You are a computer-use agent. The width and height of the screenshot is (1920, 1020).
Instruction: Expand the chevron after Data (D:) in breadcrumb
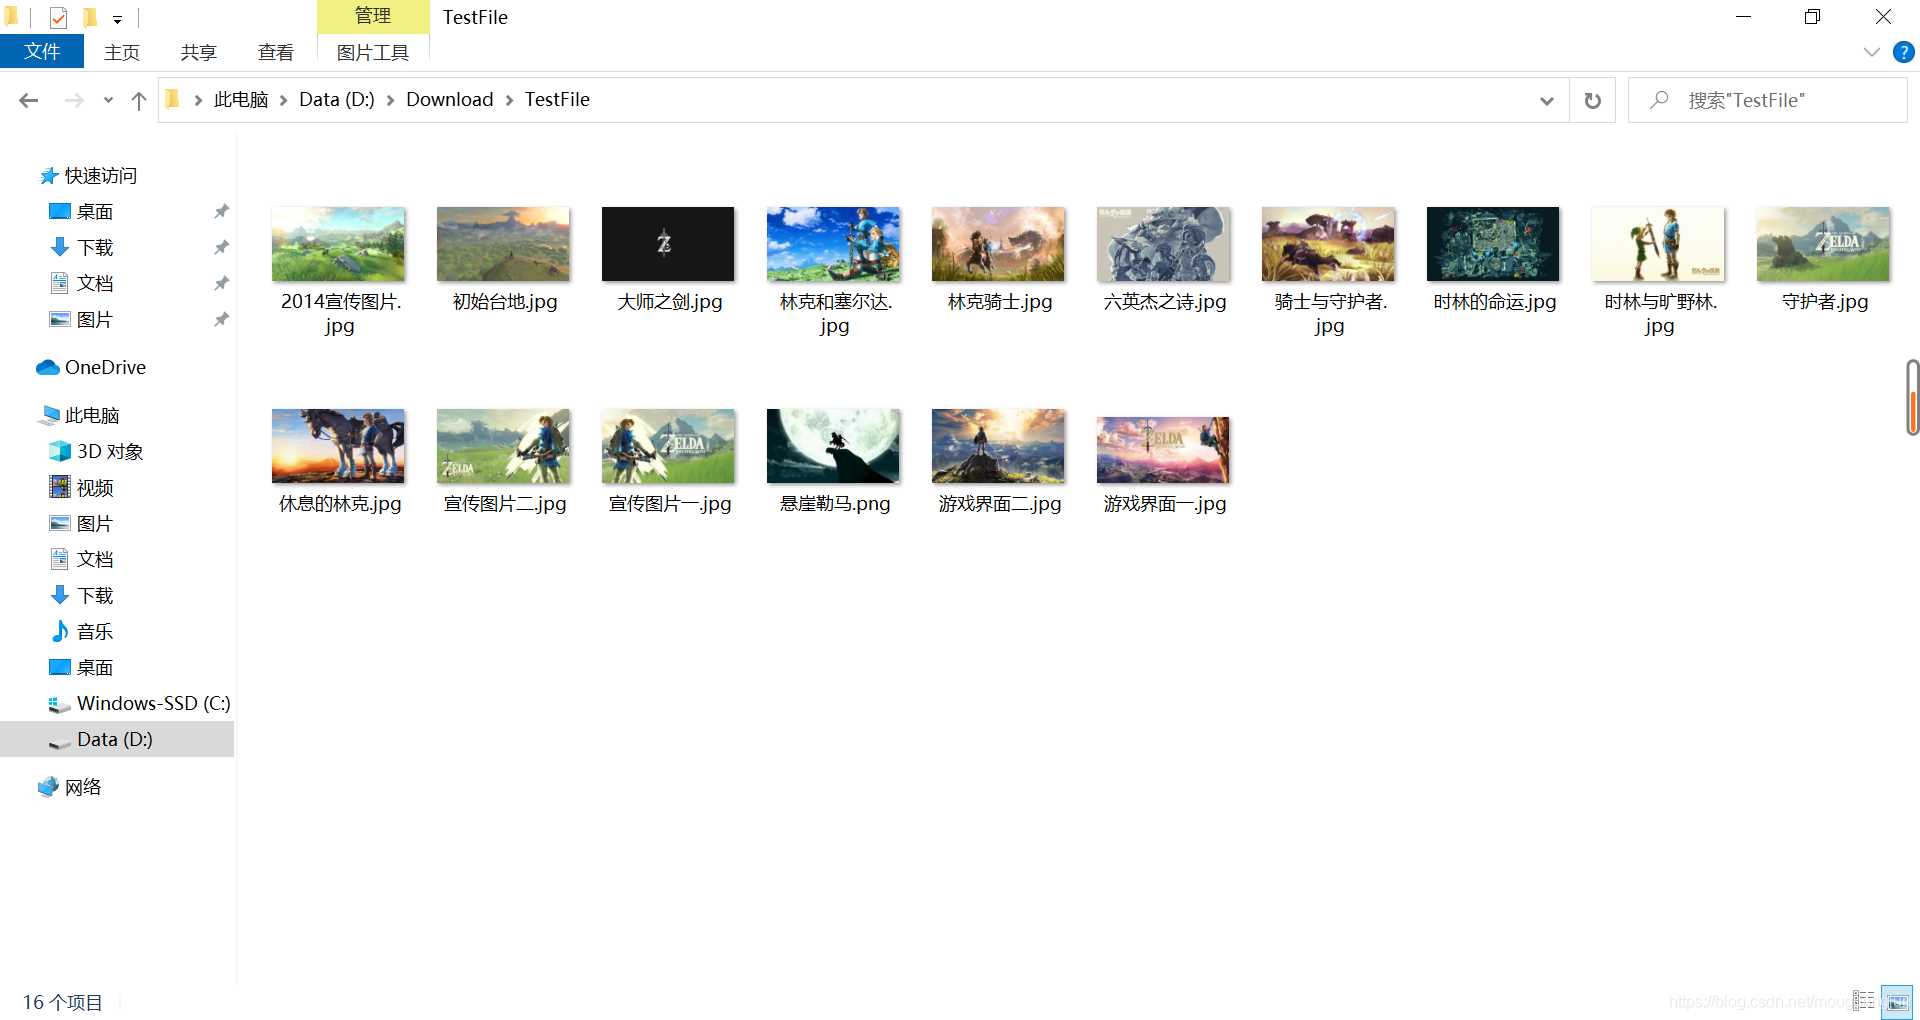[x=390, y=100]
